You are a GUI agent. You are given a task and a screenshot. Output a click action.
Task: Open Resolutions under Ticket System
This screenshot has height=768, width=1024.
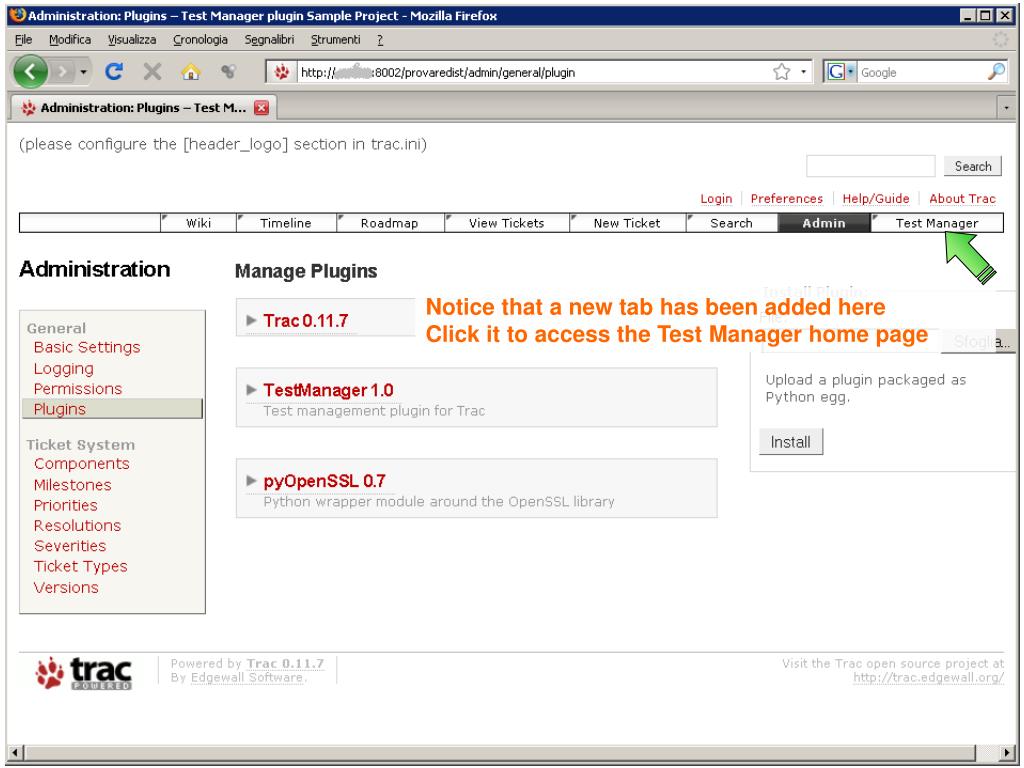point(77,525)
